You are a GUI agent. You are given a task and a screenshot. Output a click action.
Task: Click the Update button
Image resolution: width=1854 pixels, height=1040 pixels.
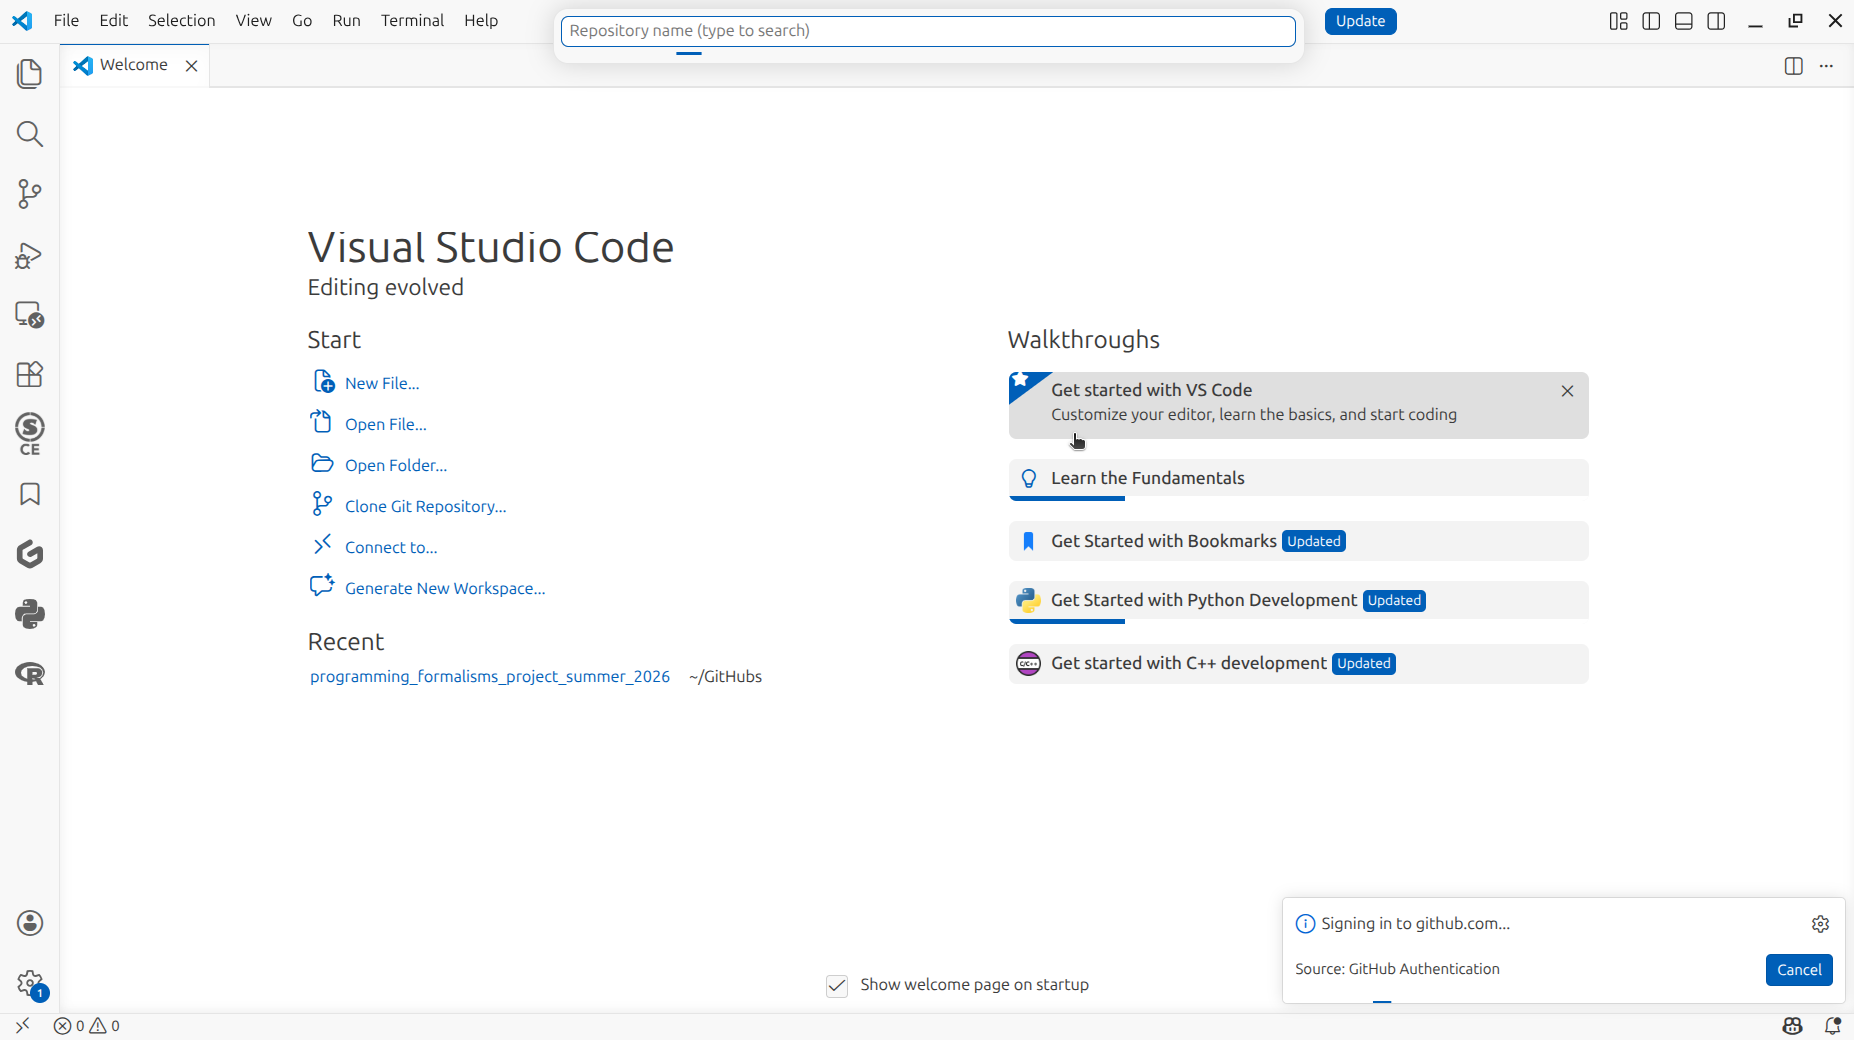[x=1360, y=21]
